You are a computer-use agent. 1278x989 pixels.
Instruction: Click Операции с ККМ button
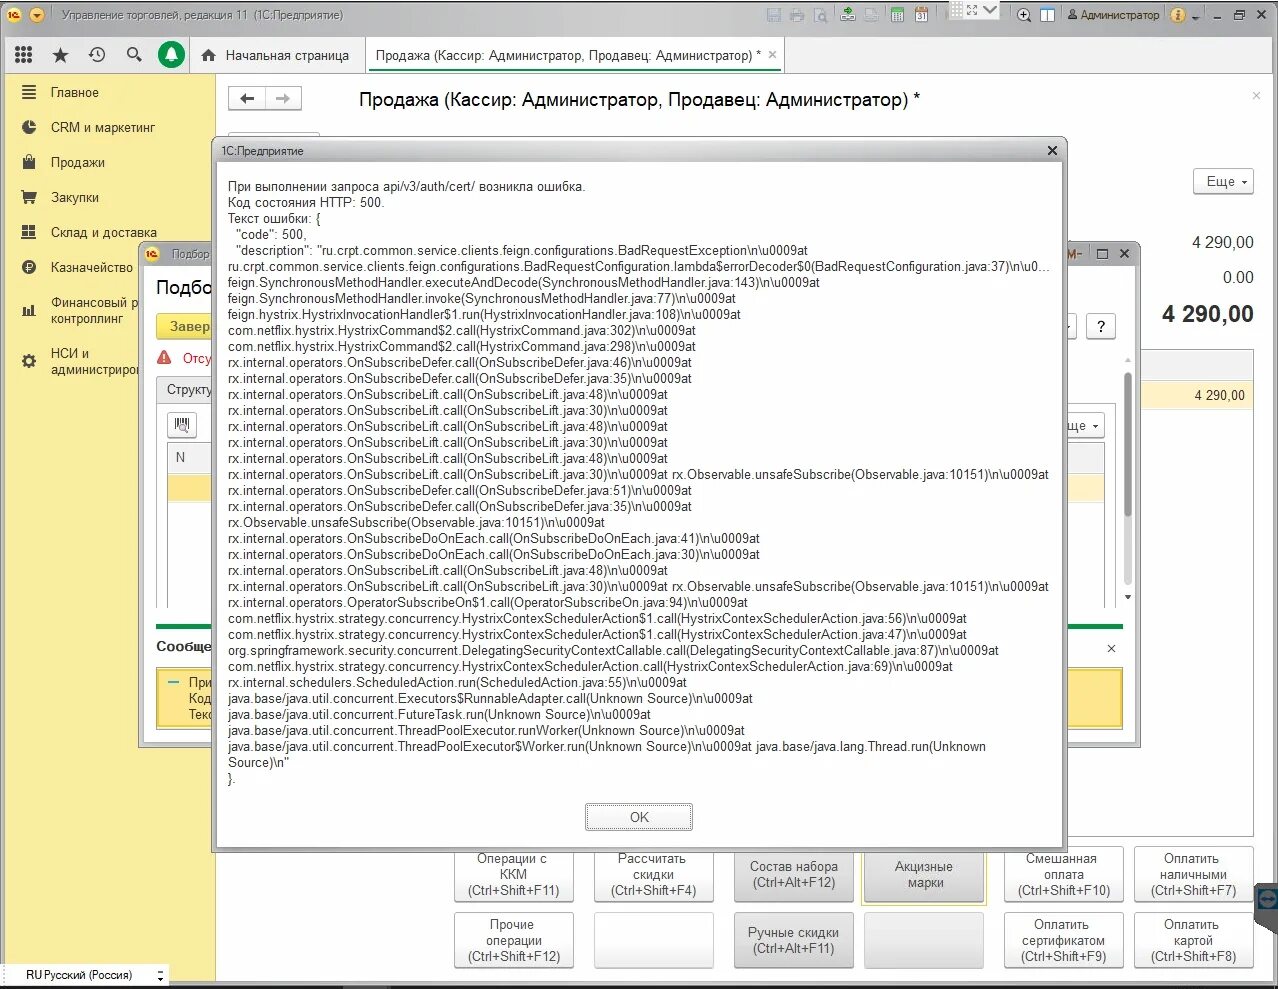coord(513,874)
